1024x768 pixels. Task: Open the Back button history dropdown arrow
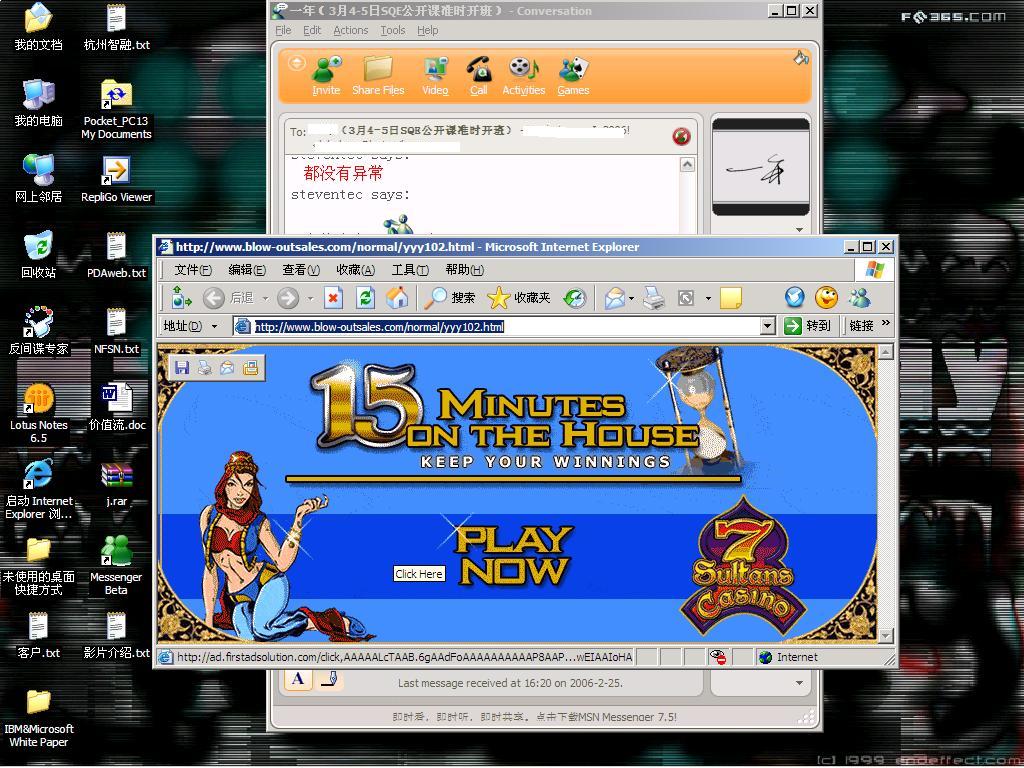[265, 299]
